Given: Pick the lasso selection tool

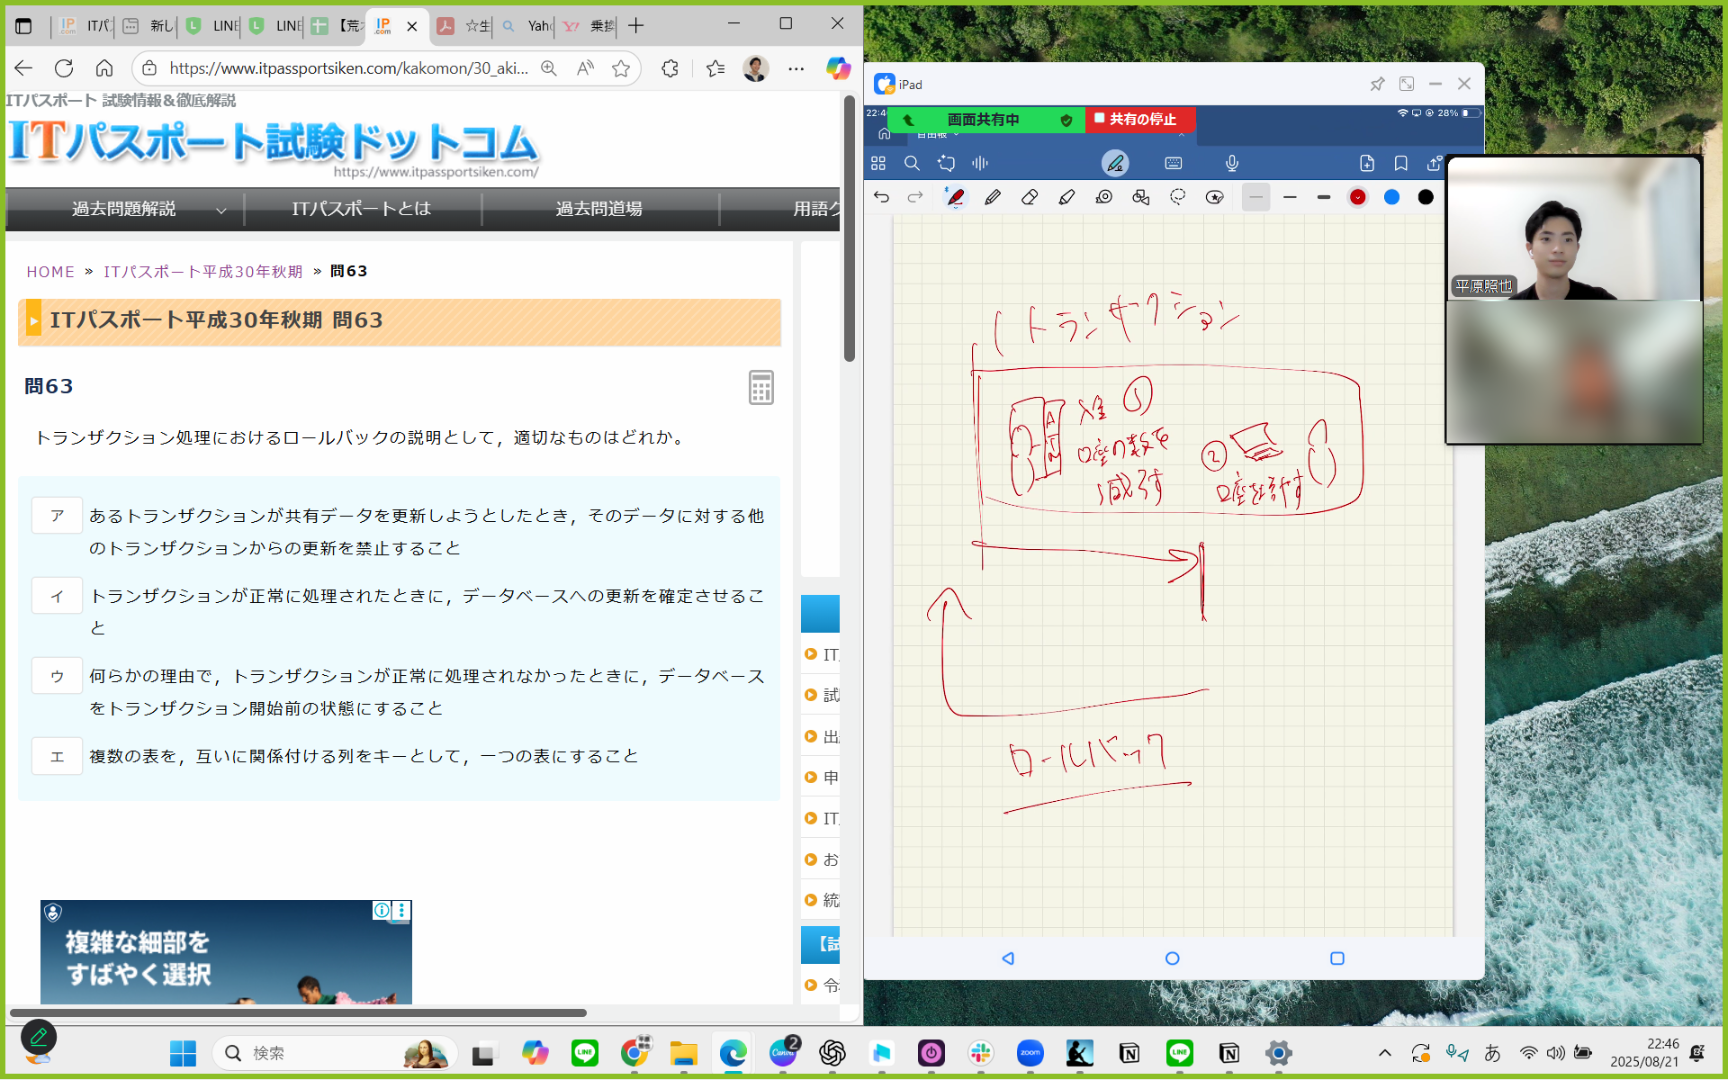Looking at the screenshot, I should tap(1178, 197).
